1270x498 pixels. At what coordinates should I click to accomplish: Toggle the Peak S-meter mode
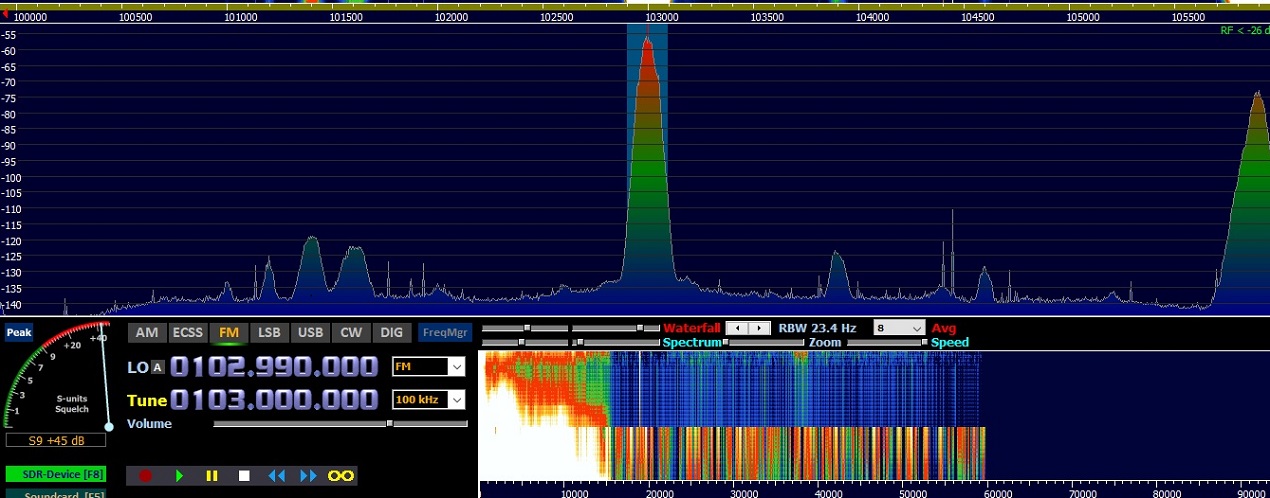19,333
